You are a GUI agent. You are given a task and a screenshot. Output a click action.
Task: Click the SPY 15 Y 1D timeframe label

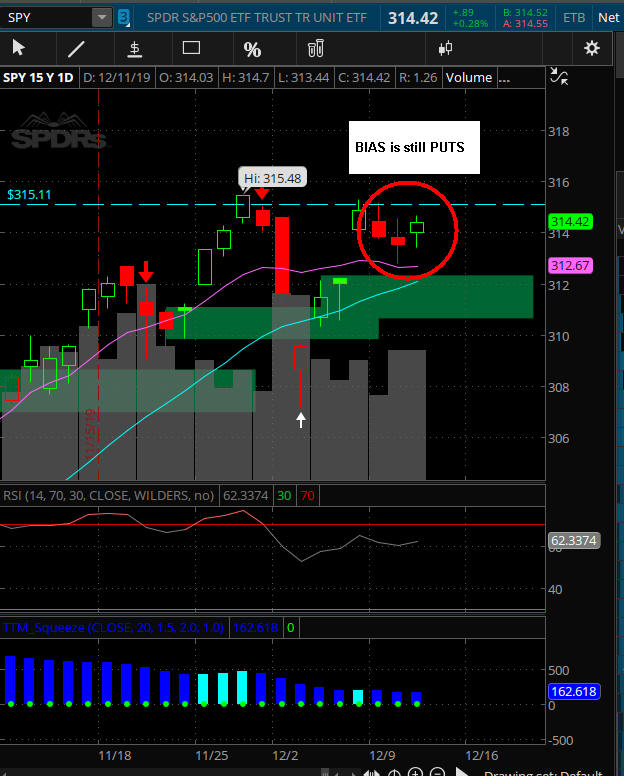tap(38, 78)
